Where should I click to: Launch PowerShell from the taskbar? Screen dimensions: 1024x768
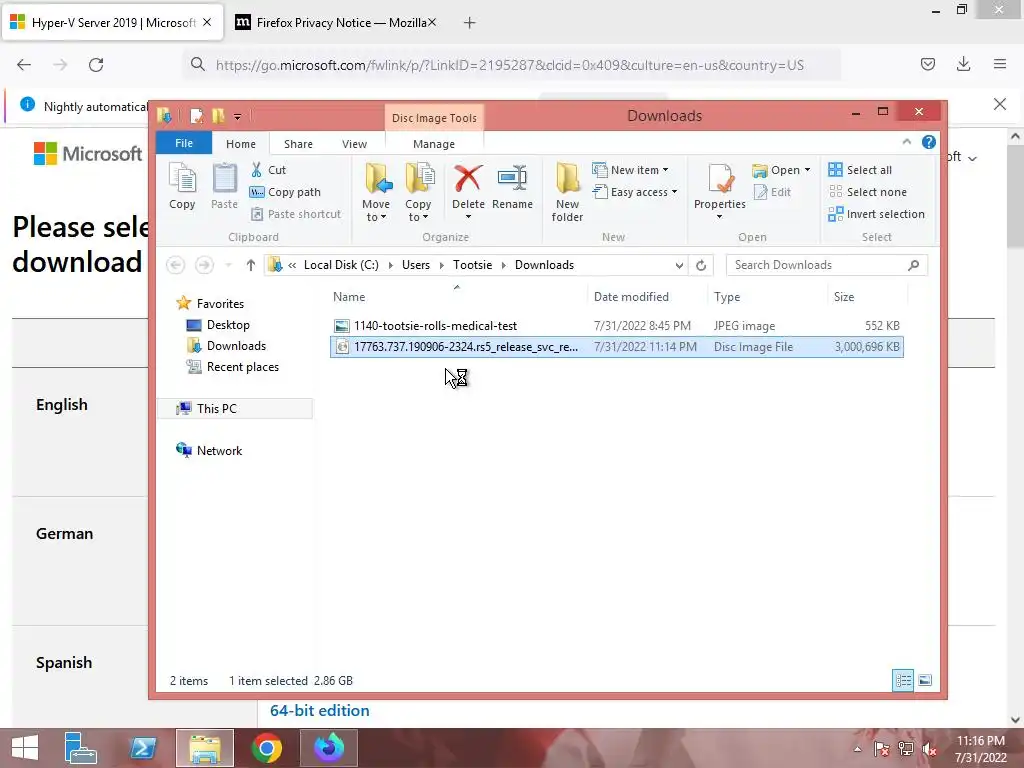point(143,748)
